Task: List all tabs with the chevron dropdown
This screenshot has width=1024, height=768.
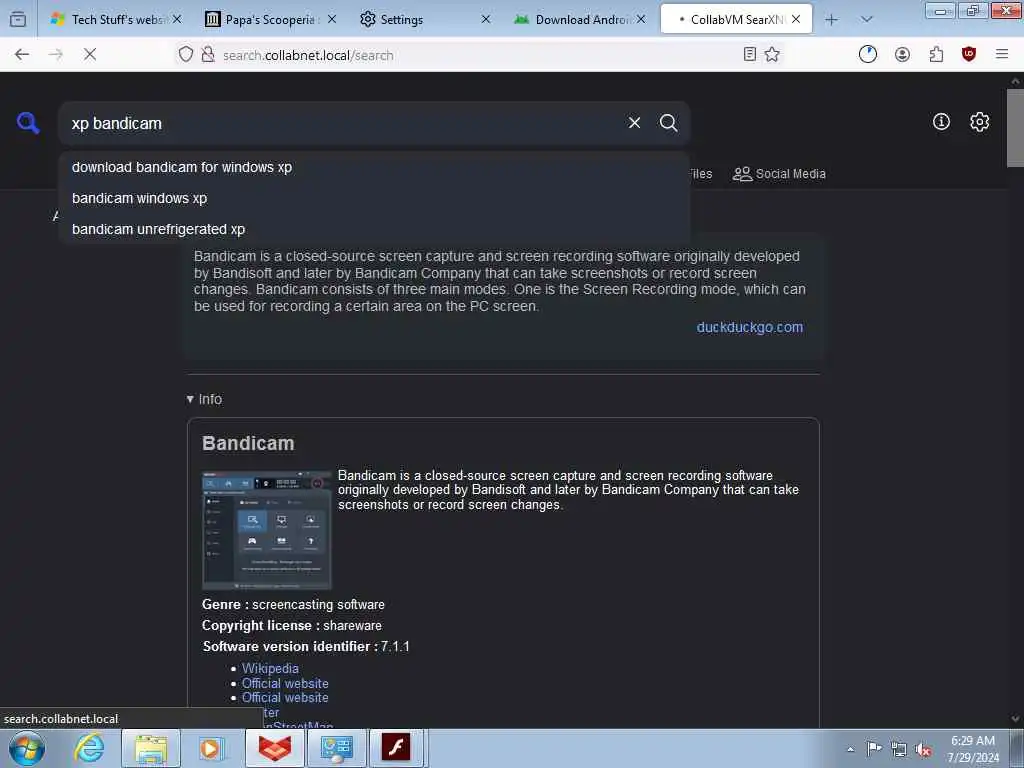Action: click(867, 20)
